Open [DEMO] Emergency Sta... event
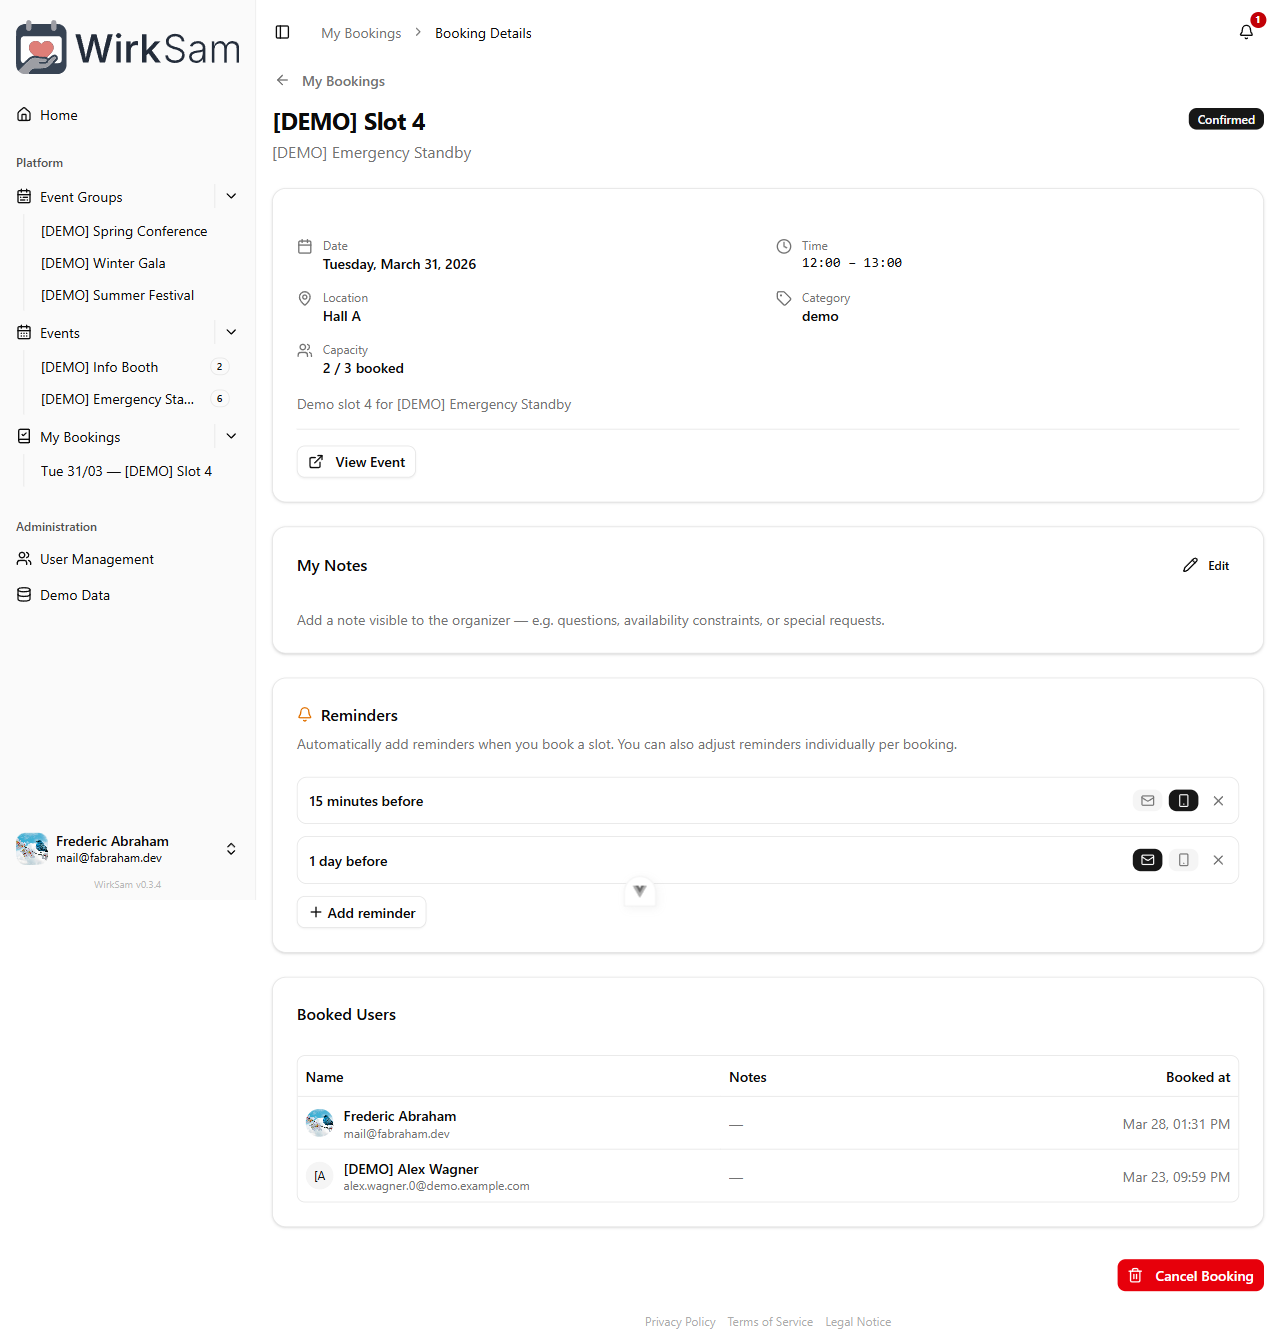The height and width of the screenshot is (1335, 1270). pyautogui.click(x=120, y=399)
